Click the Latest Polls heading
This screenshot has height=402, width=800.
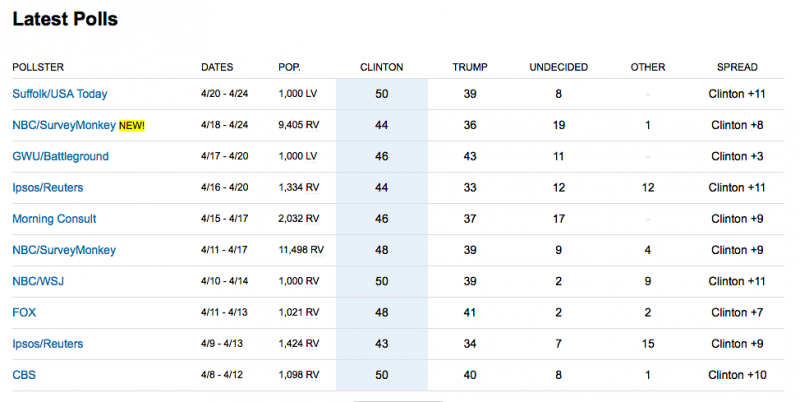tap(65, 20)
